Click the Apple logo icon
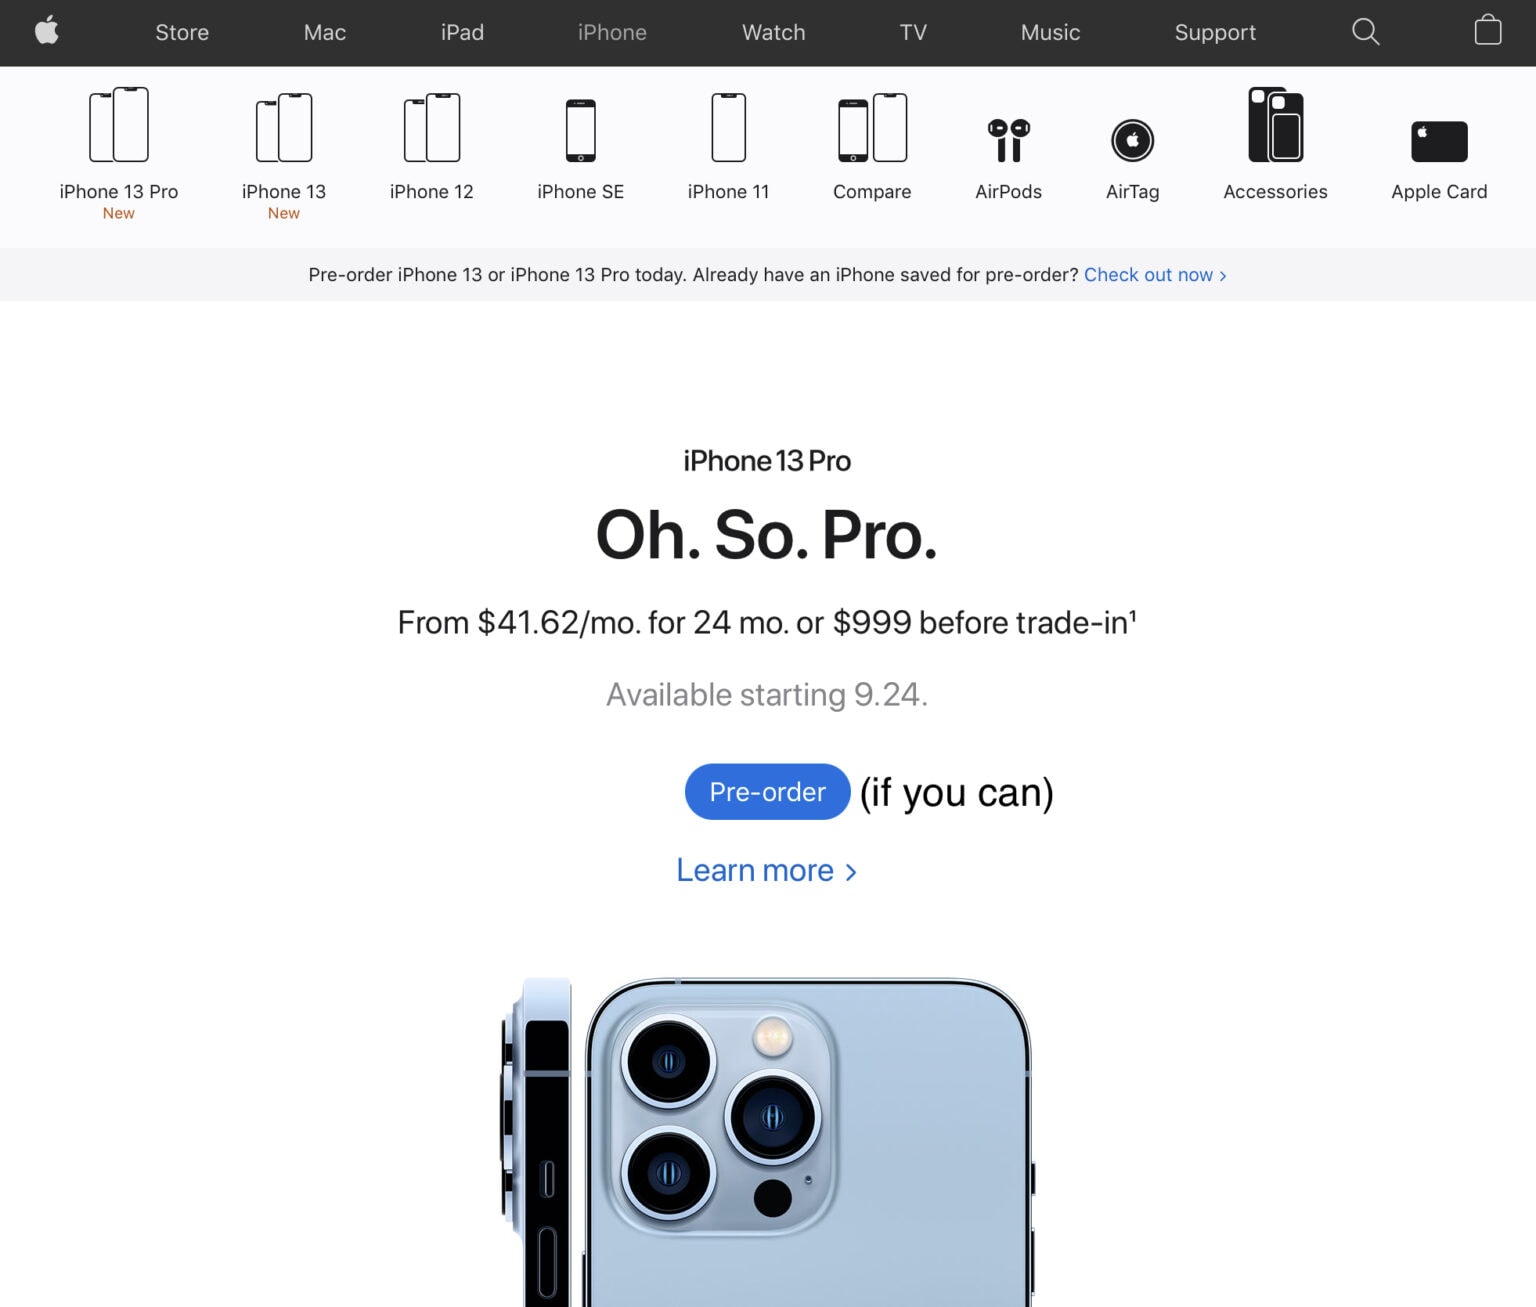The image size is (1536, 1307). click(x=47, y=31)
